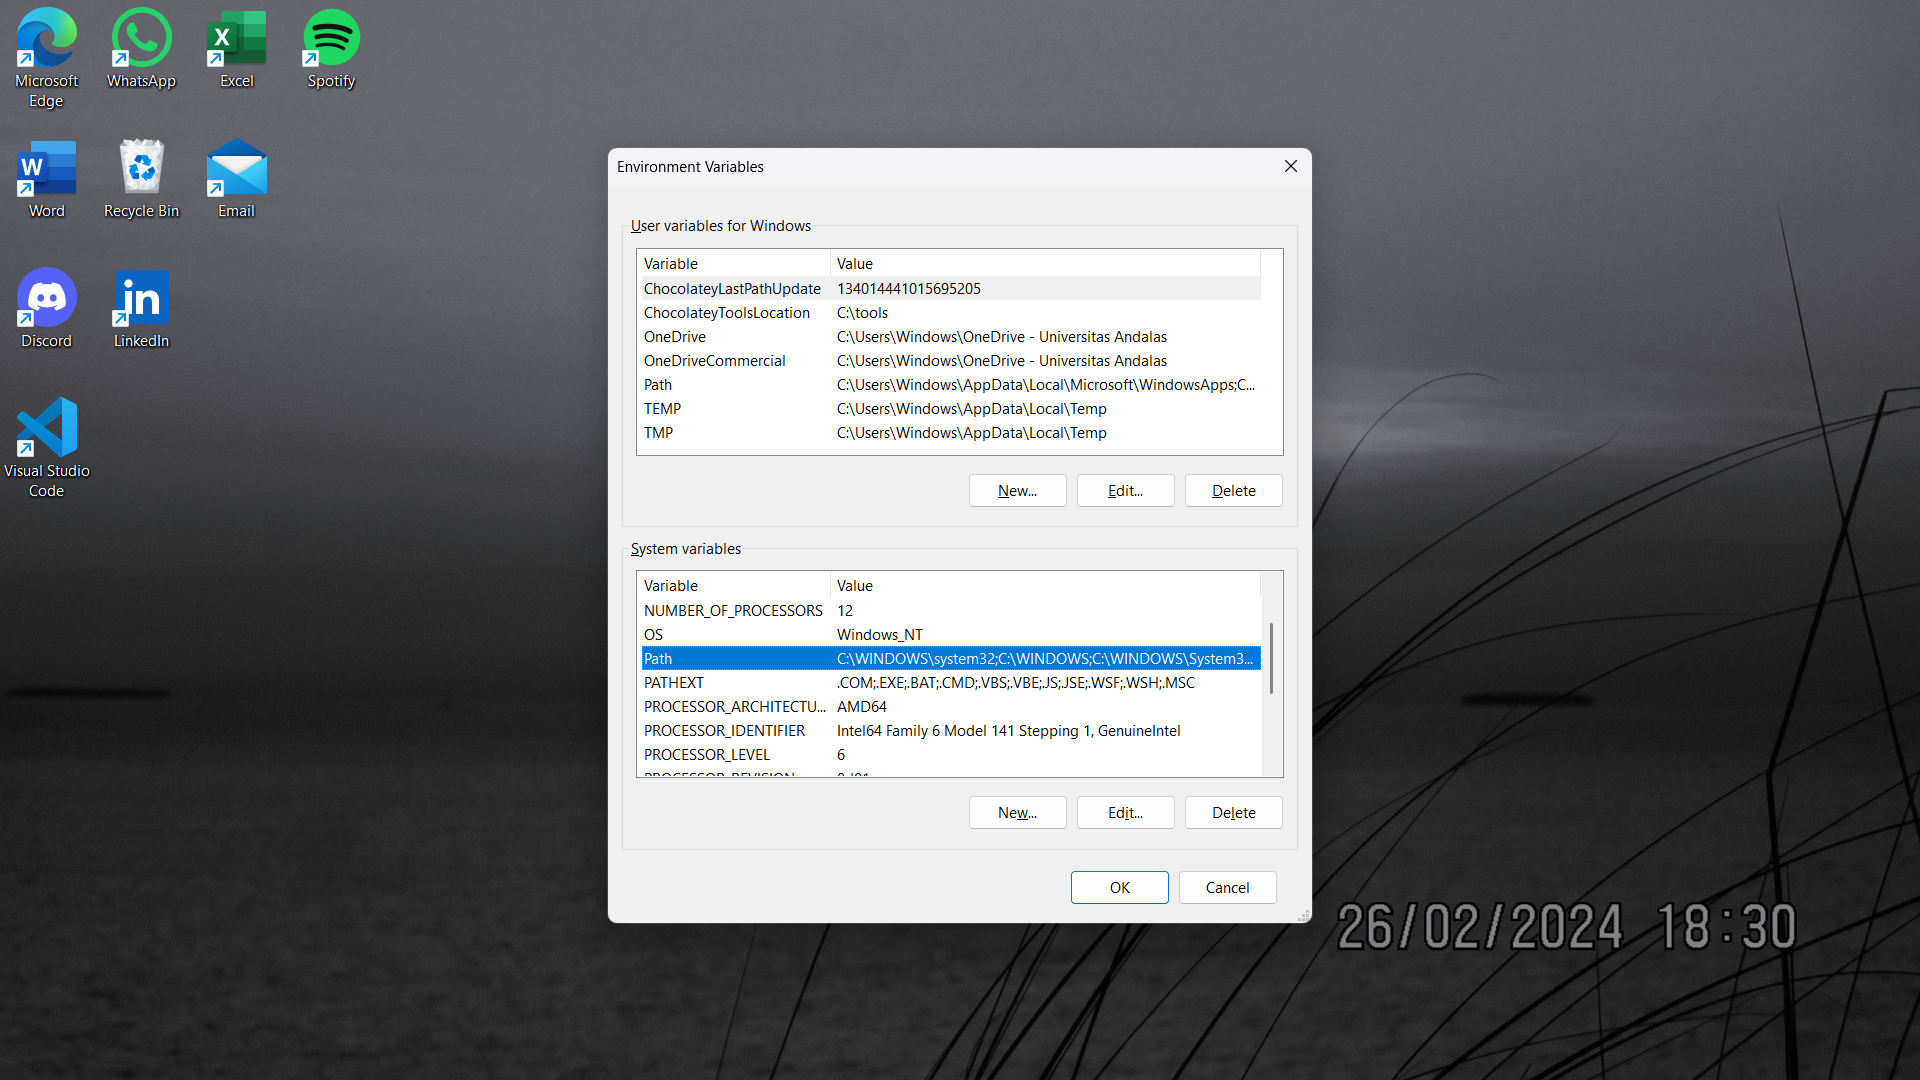Click the Email desktop shortcut
The image size is (1920, 1080).
pos(236,170)
